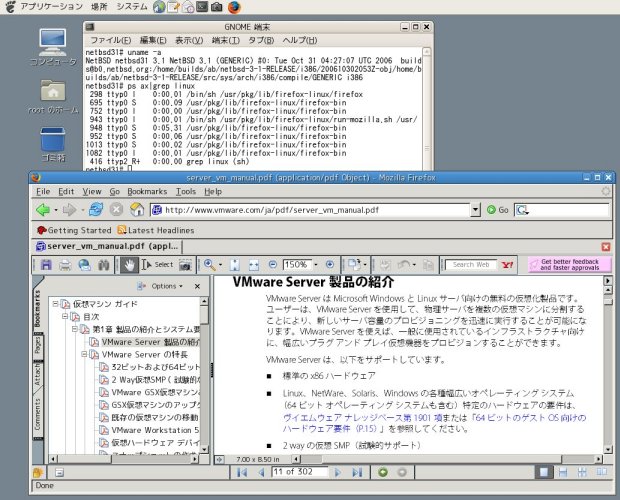This screenshot has width=620, height=500.
Task: Open the URL history dropdown
Action: tap(475, 210)
